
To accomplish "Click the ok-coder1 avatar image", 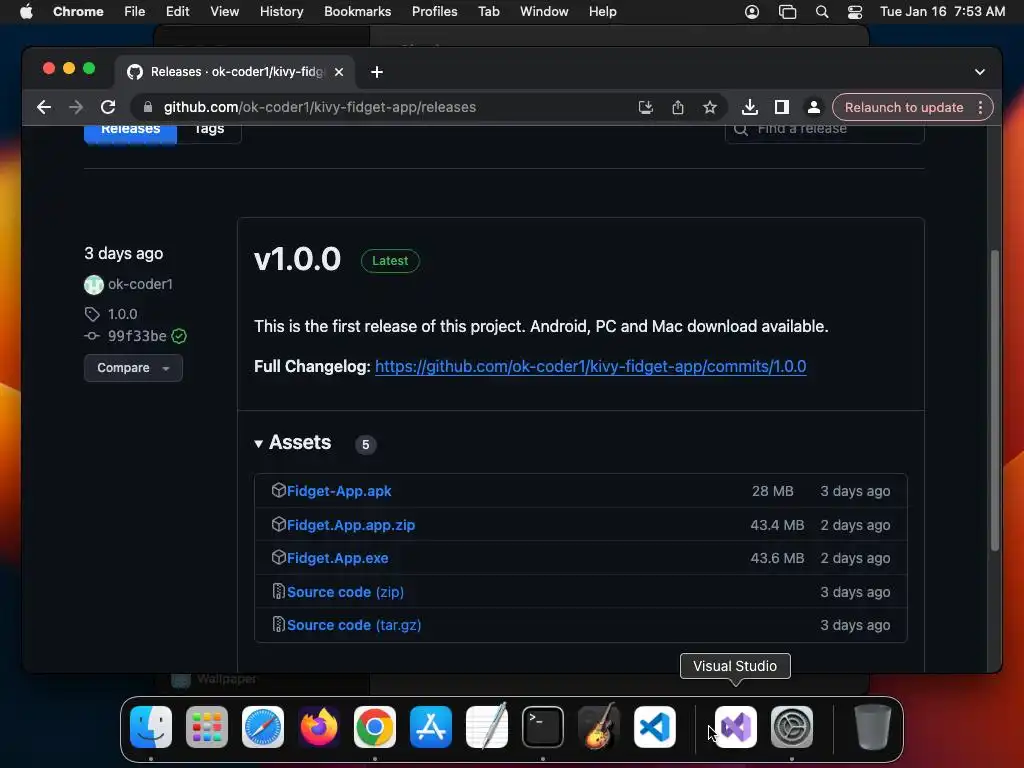I will pos(94,285).
